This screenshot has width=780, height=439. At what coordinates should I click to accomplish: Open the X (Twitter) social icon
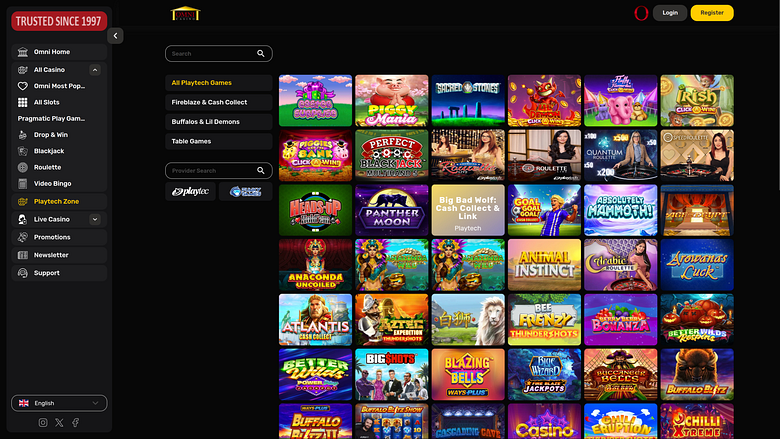click(x=59, y=423)
